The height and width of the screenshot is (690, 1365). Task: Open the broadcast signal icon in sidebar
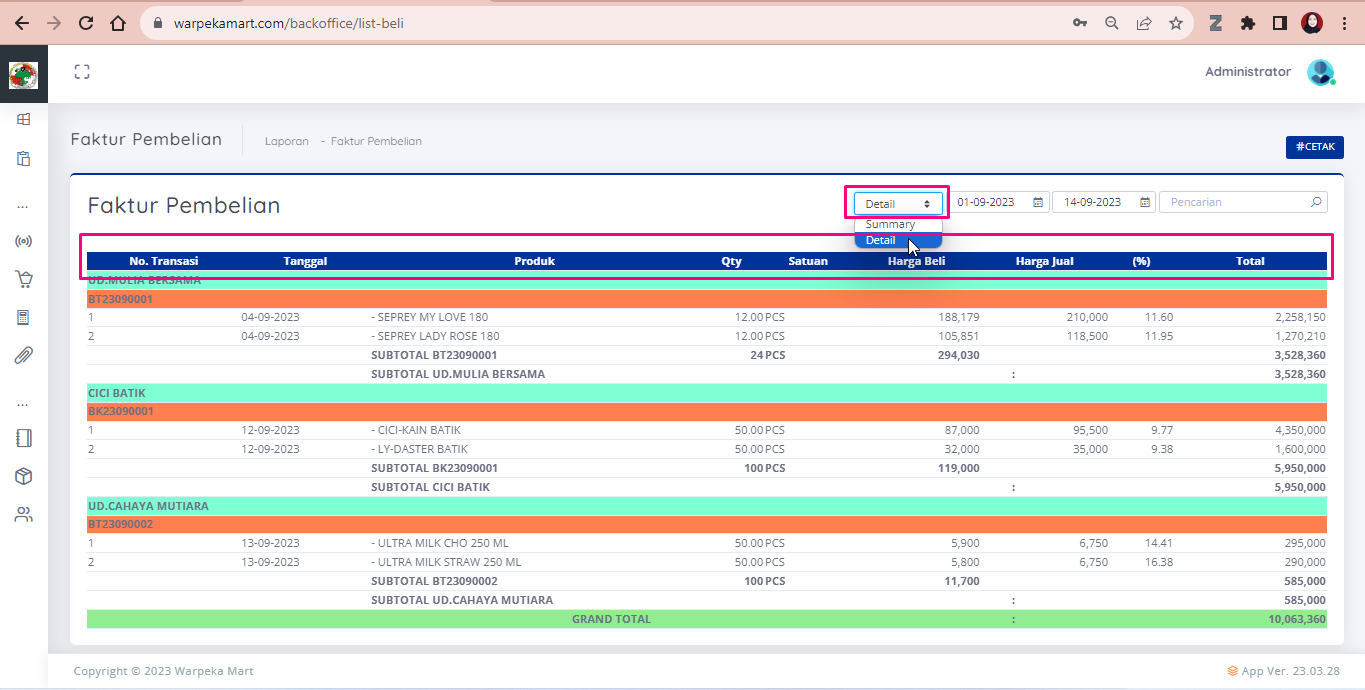point(23,241)
